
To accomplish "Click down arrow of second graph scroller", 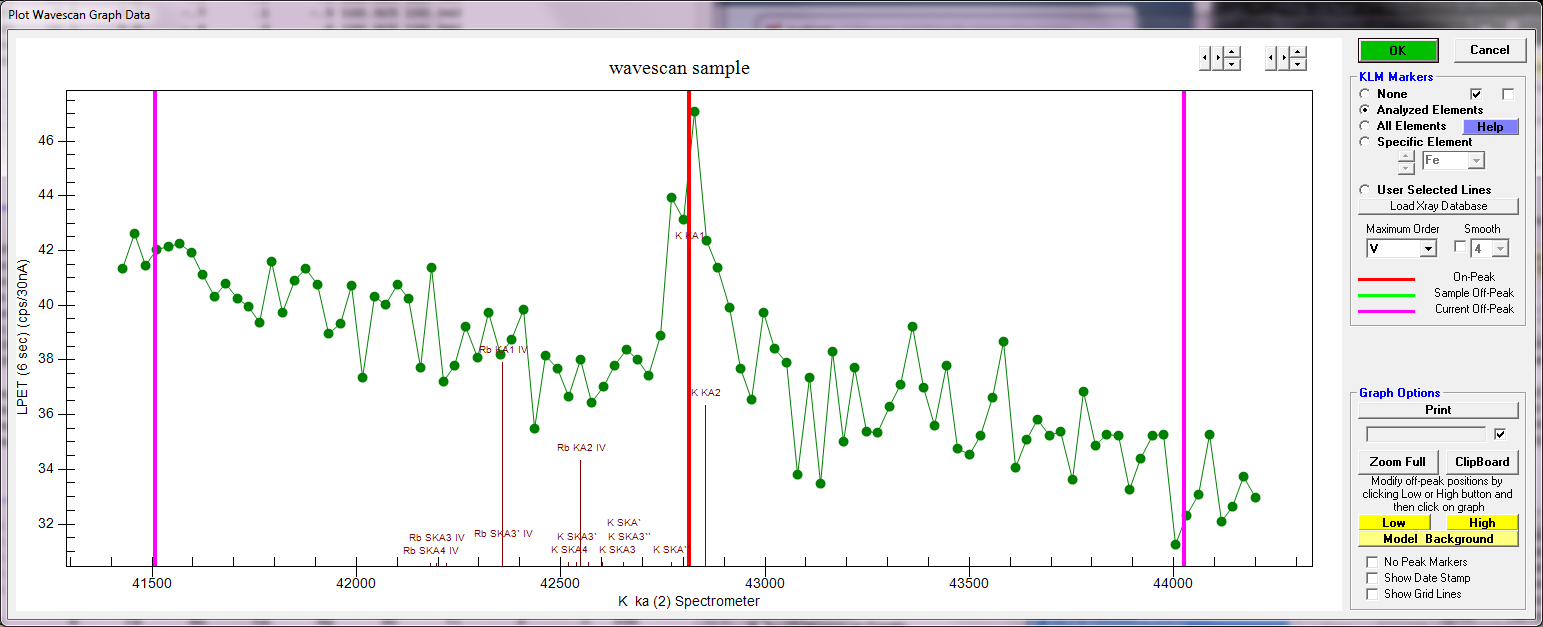I will tap(1297, 65).
